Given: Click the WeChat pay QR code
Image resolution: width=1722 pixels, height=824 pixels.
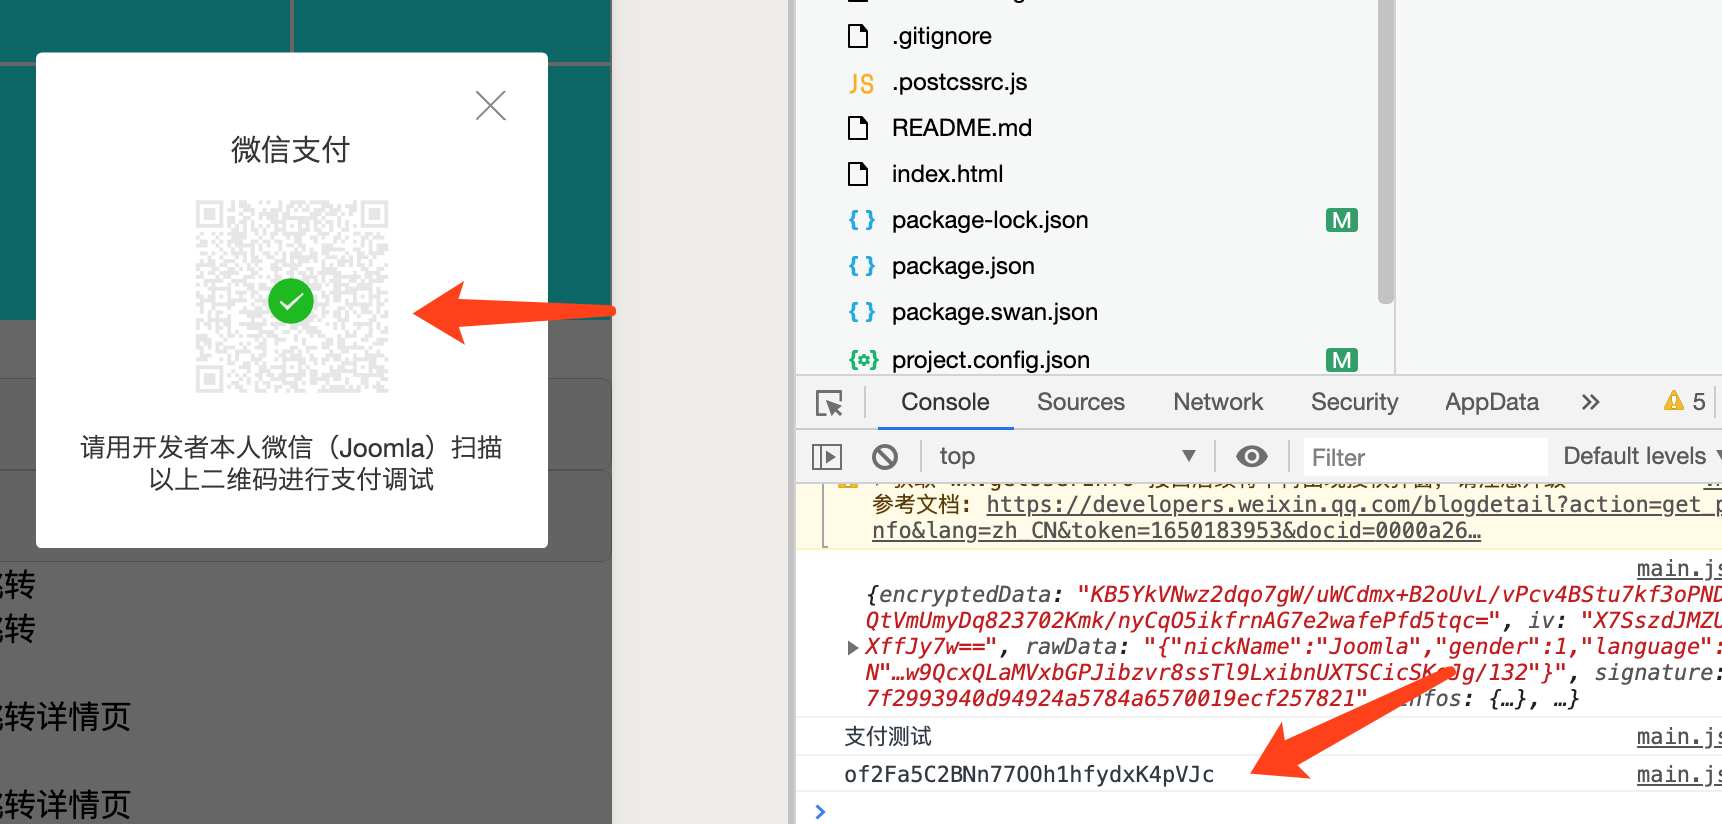Looking at the screenshot, I should [292, 296].
